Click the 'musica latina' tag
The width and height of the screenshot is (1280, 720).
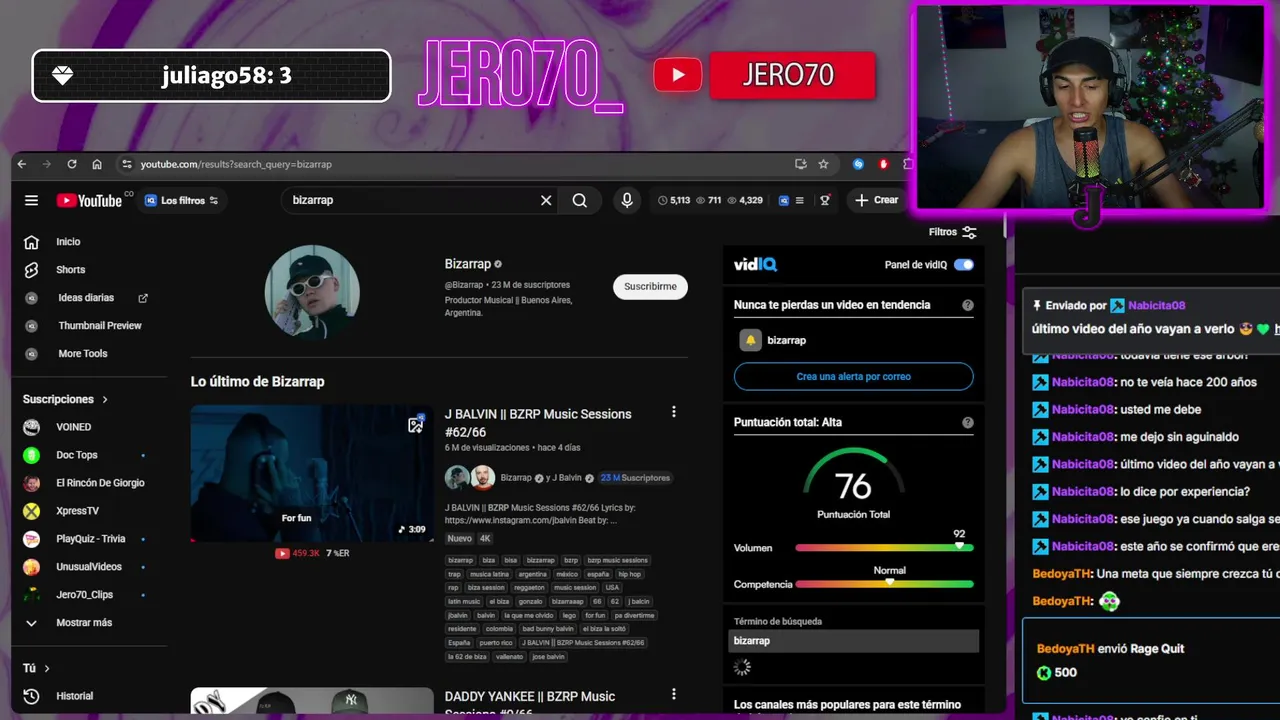[x=489, y=575]
